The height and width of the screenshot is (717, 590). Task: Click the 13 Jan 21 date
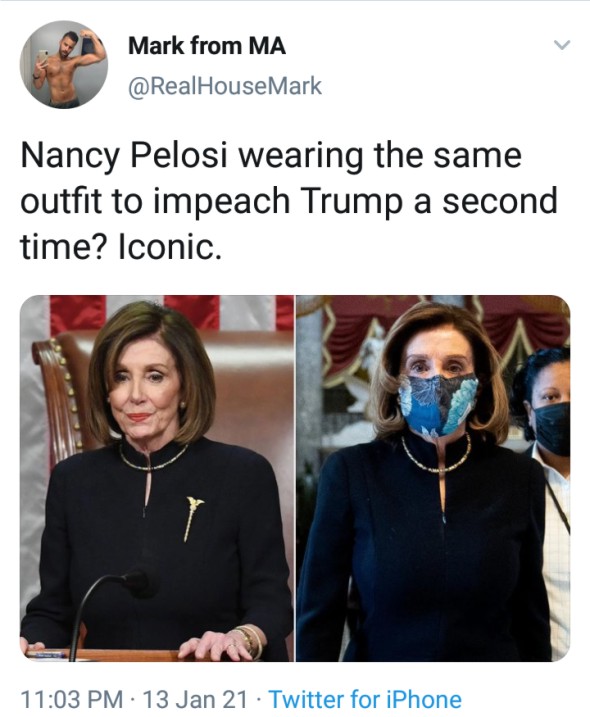[194, 699]
